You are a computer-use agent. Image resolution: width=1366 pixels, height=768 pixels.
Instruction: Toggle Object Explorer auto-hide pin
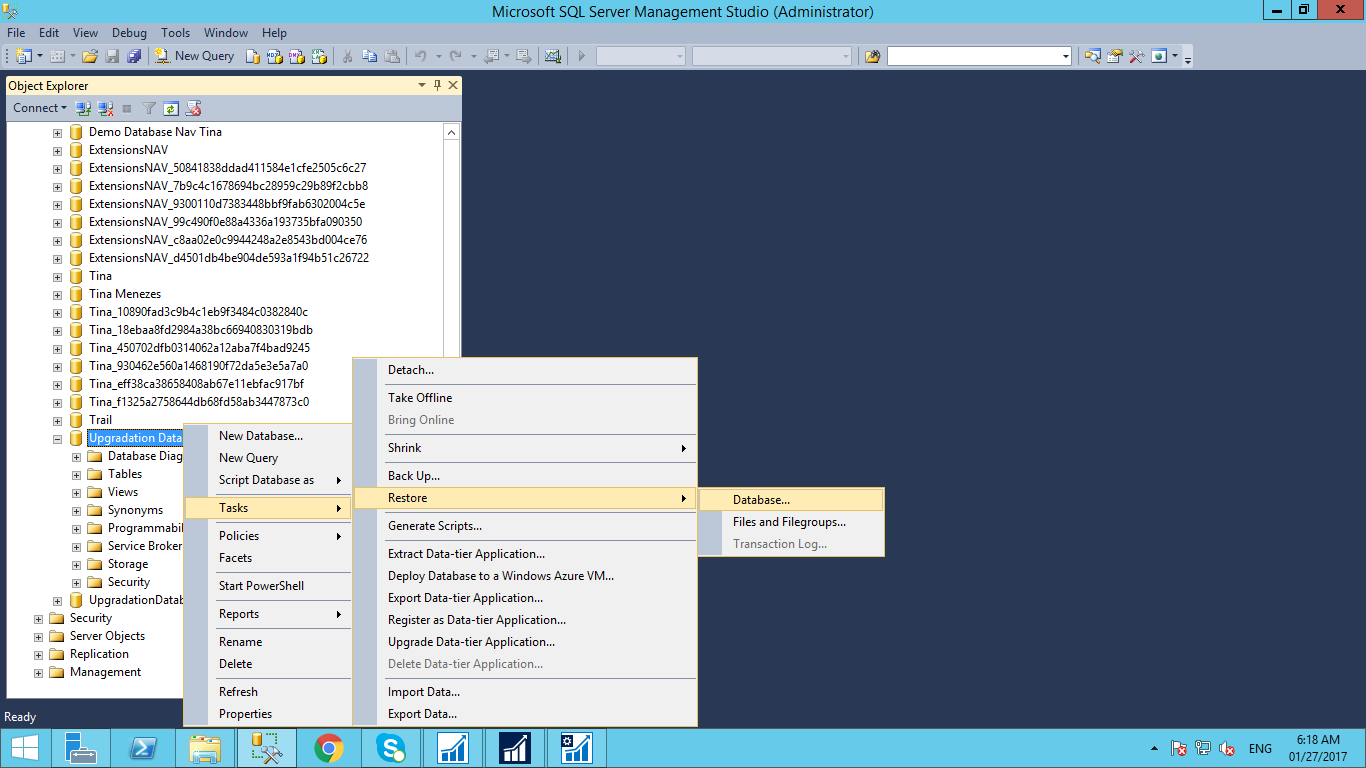438,86
